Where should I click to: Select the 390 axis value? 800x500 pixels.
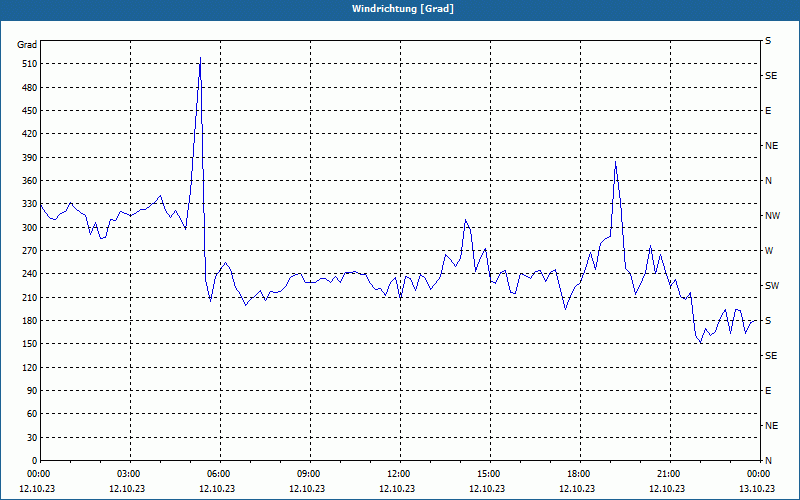(29, 158)
